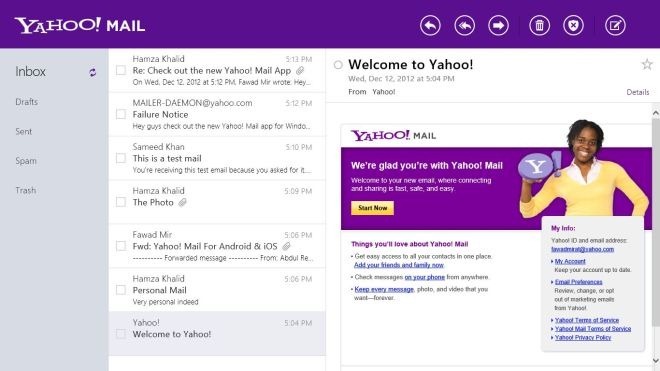Tick the Personal Mail checkbox

pos(121,290)
